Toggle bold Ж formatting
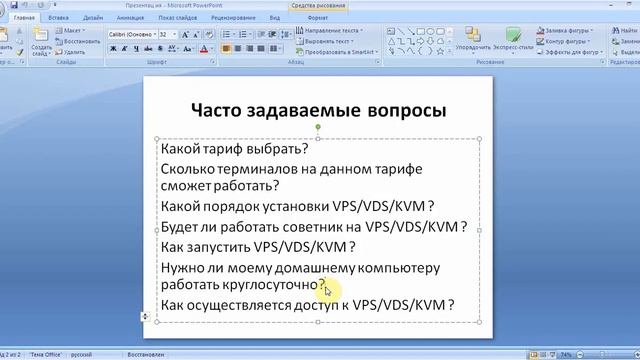Image resolution: width=640 pixels, height=360 pixels. 113,49
